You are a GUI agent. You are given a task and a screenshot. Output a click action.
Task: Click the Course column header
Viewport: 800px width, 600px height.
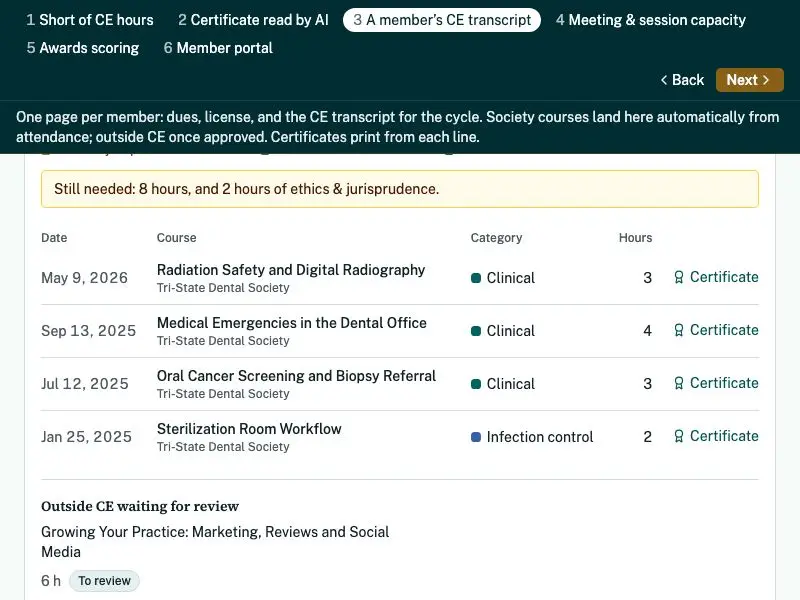(177, 238)
